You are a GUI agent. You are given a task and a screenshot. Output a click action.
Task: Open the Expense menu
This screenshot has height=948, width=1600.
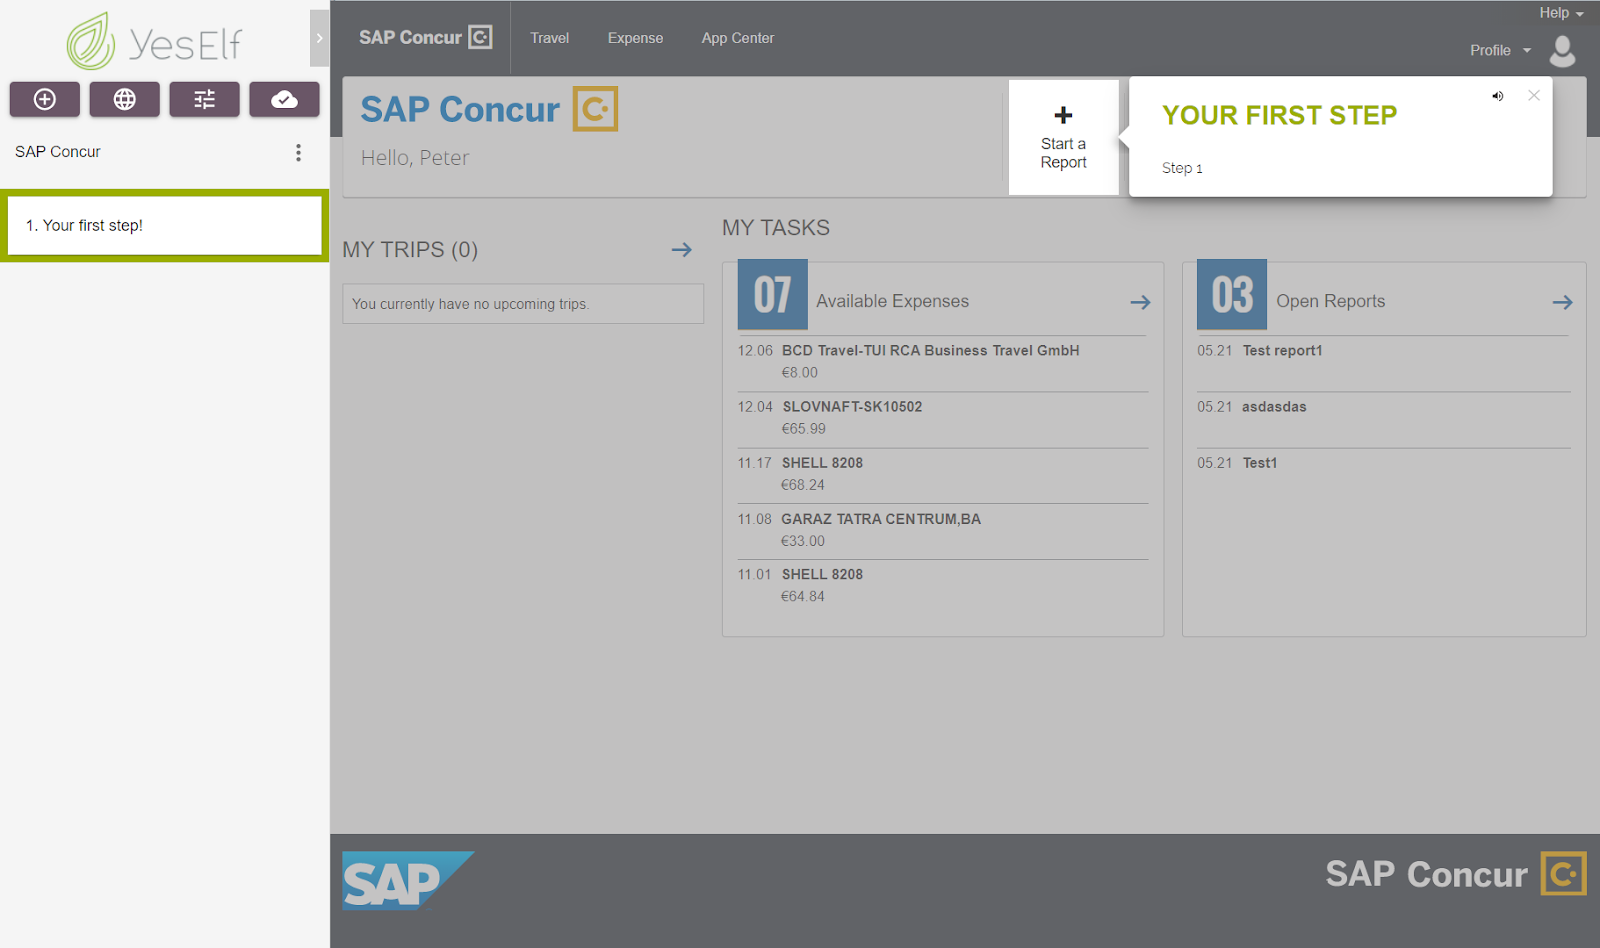point(635,38)
